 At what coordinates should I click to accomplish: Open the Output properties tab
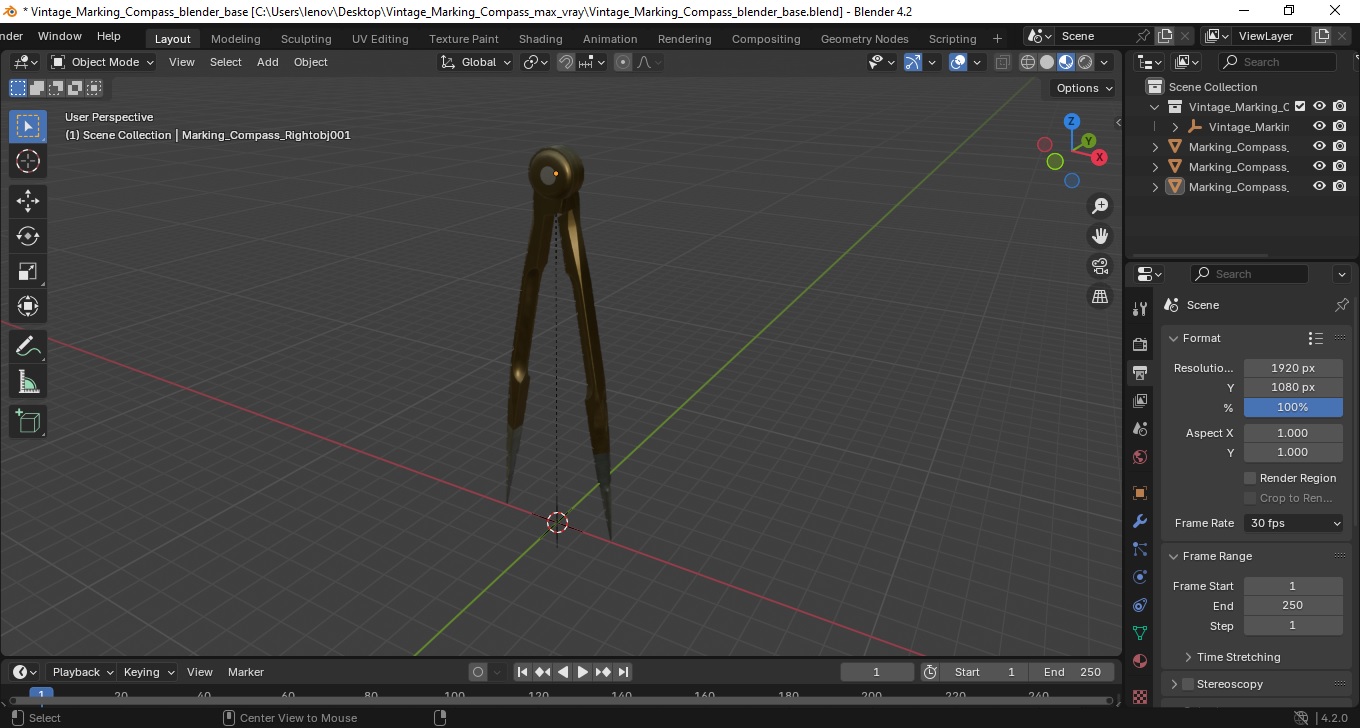pos(1139,373)
